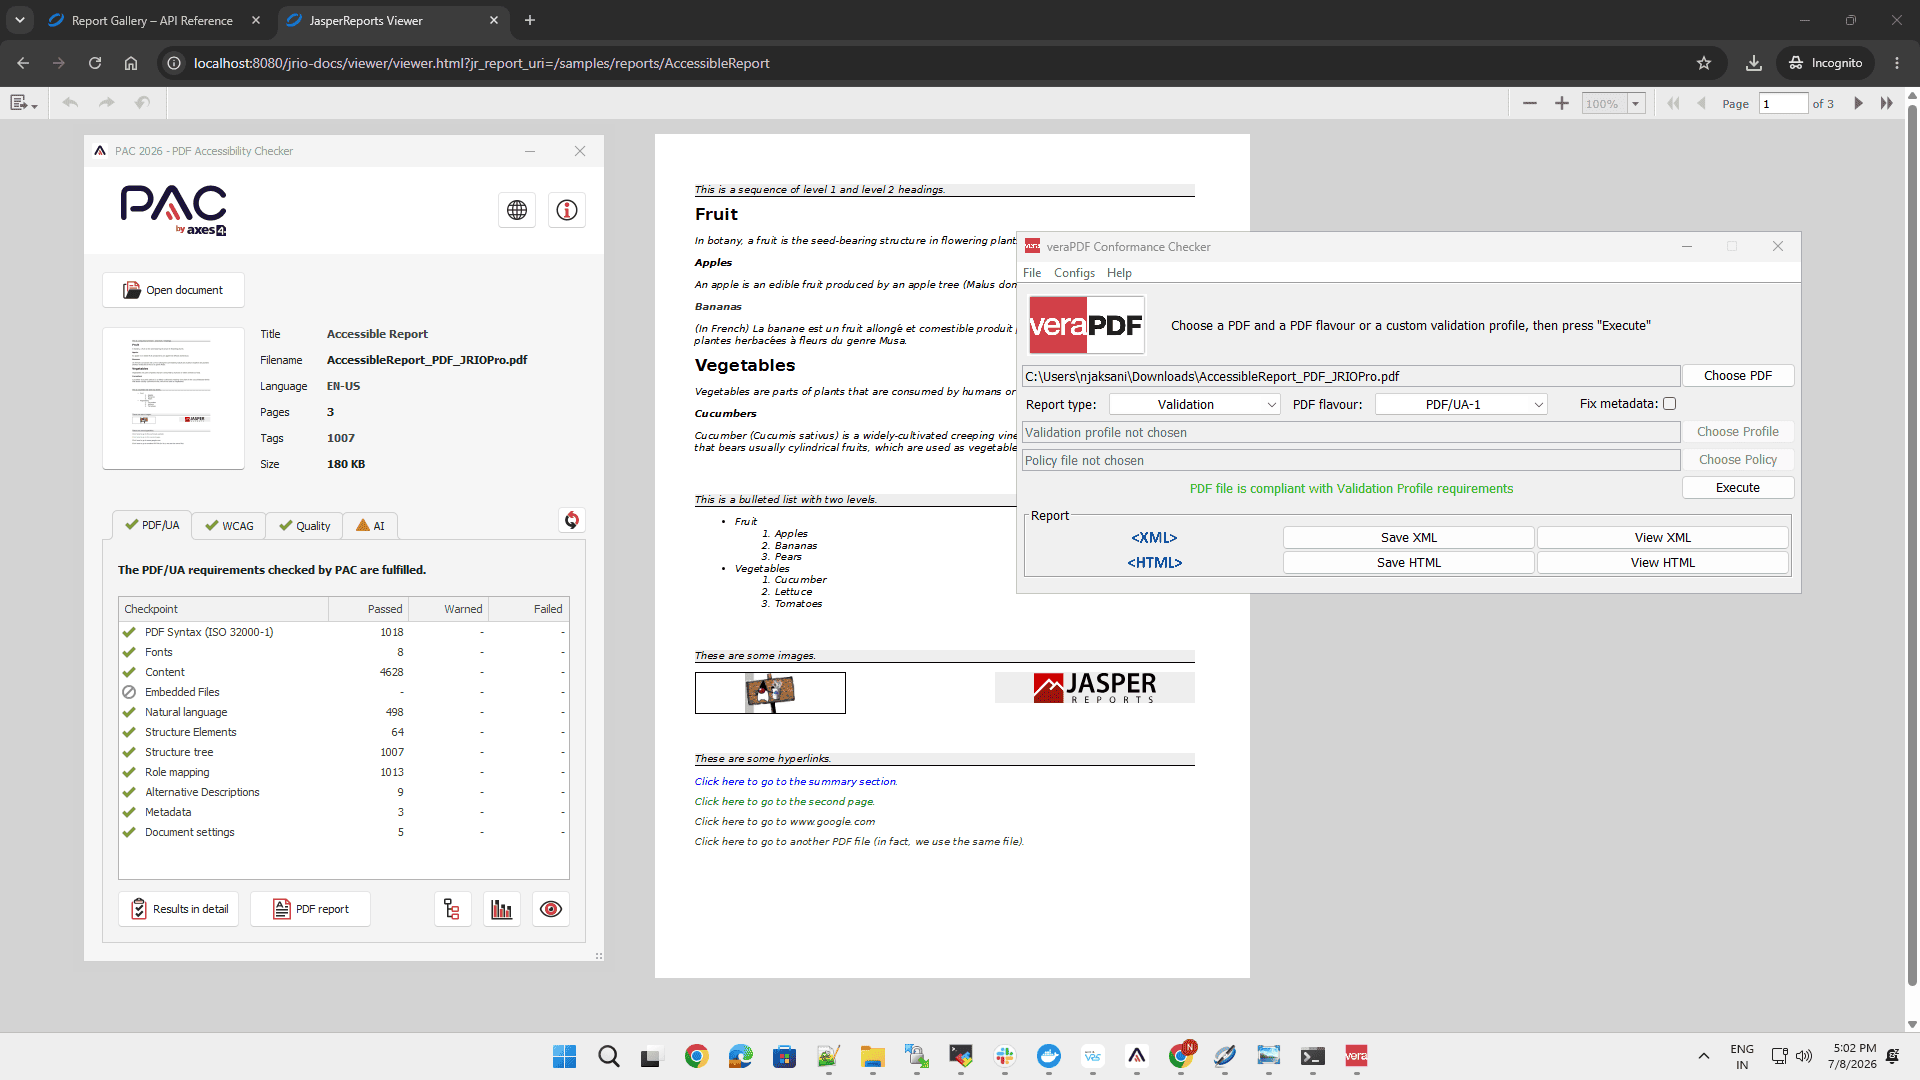The height and width of the screenshot is (1080, 1920).
Task: Bookmark this page with star icon
Action: [1704, 63]
